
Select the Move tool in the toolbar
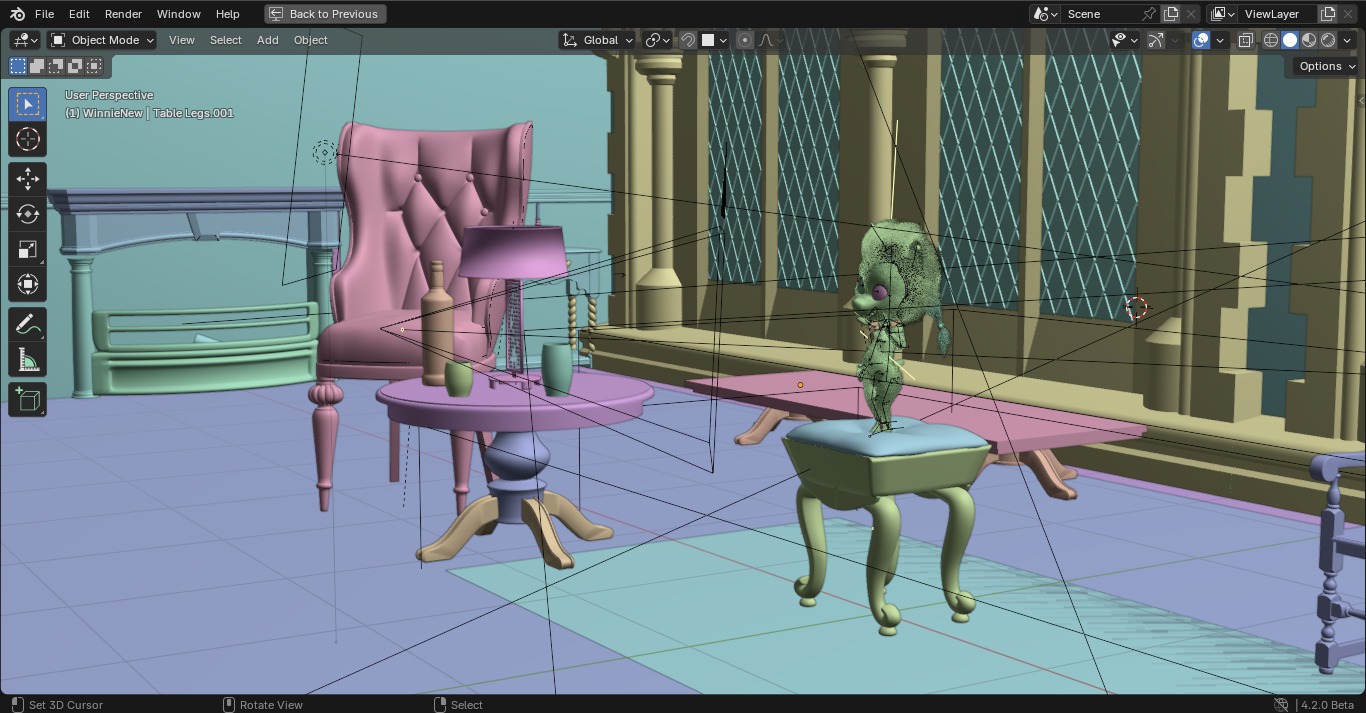[27, 179]
